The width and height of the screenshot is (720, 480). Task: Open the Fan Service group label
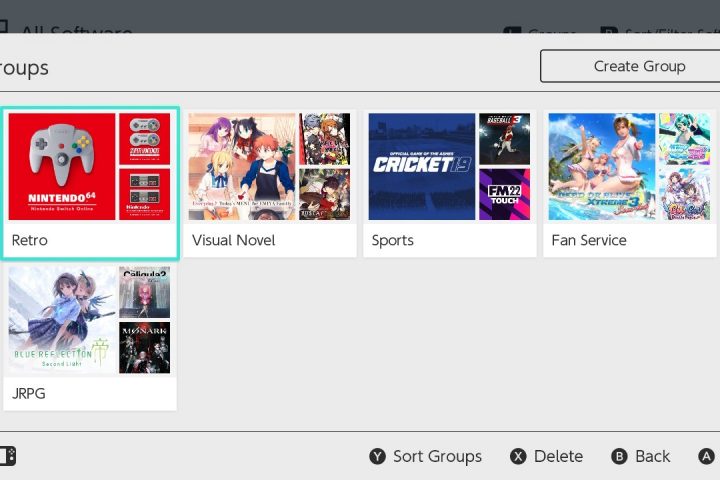pyautogui.click(x=589, y=240)
